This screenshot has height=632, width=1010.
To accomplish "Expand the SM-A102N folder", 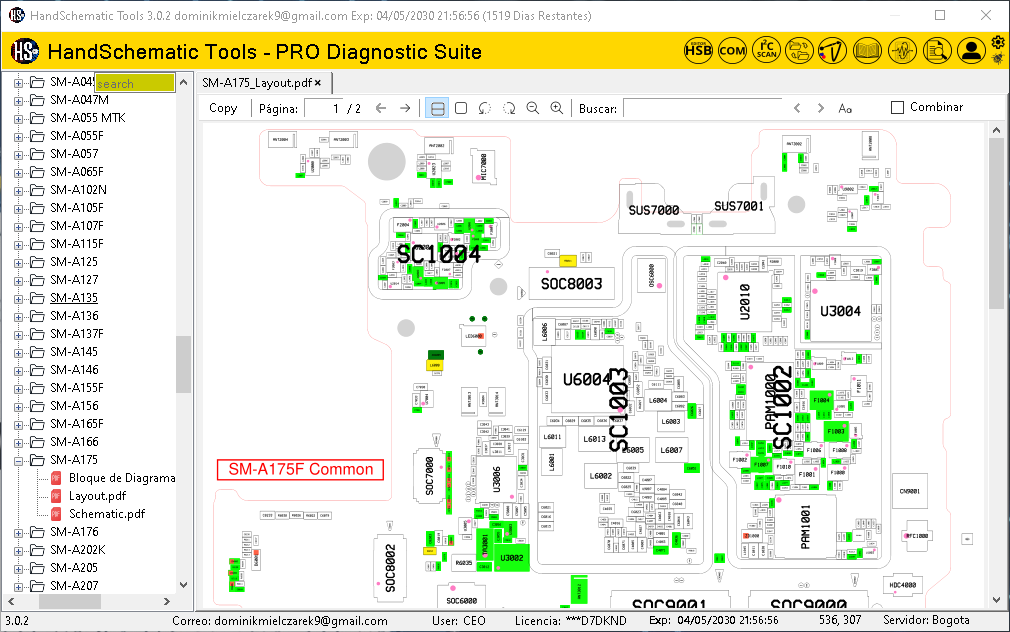I will [x=18, y=191].
